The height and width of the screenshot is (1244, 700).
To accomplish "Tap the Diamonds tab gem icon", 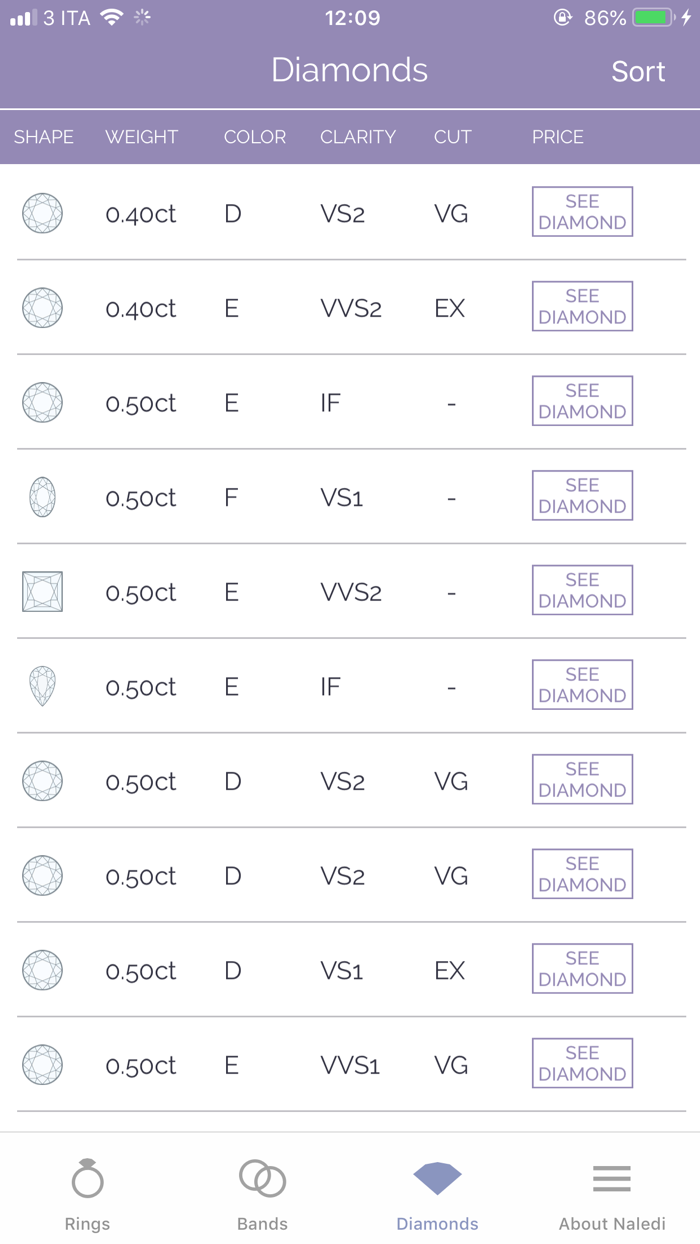I will (437, 1179).
